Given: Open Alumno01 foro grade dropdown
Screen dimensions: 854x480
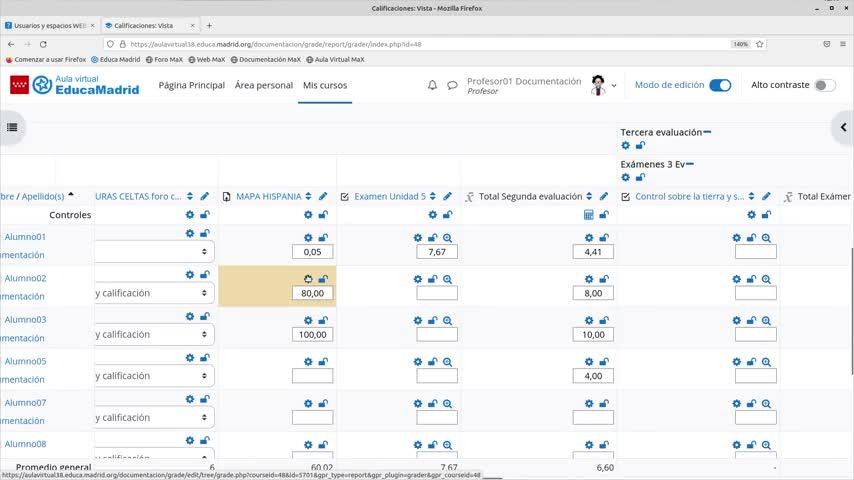Looking at the screenshot, I should 154,252.
